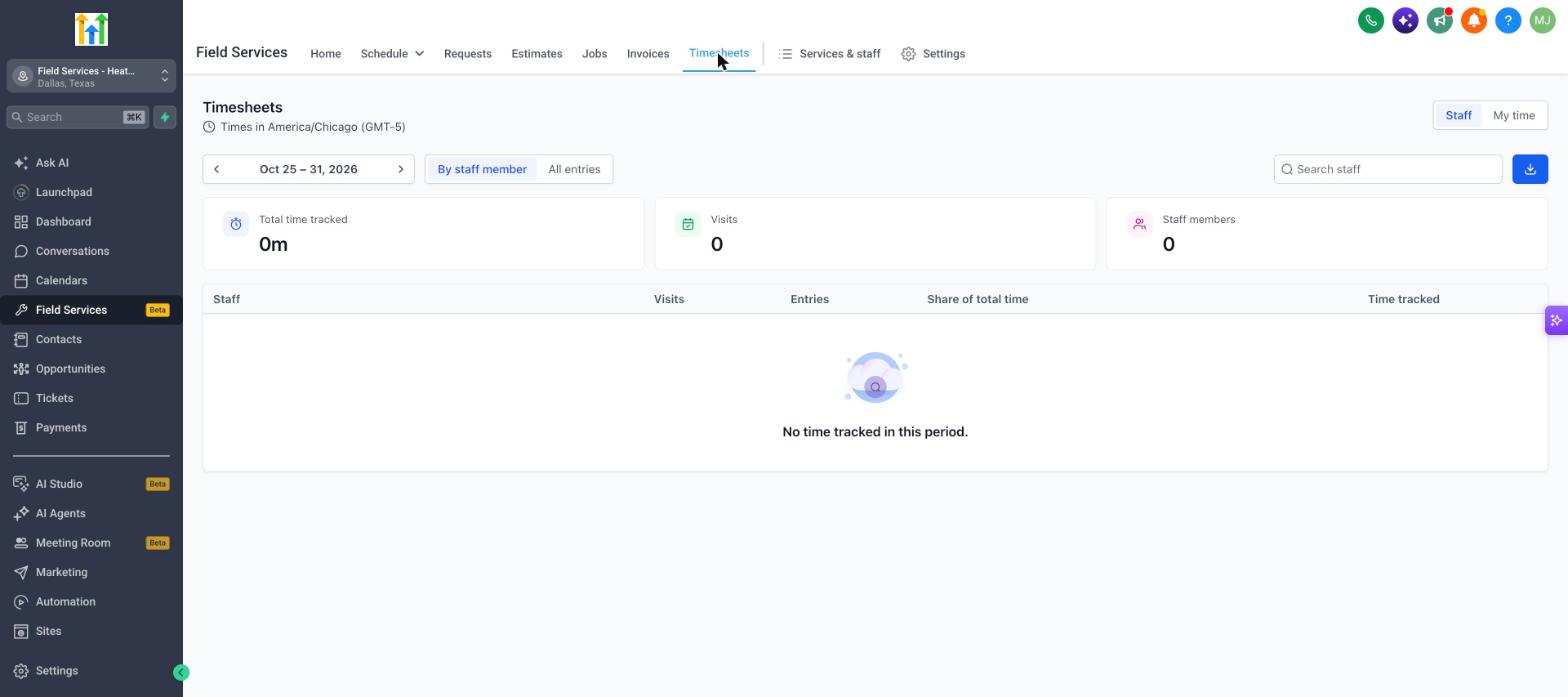Select By staff member grouping

482,169
